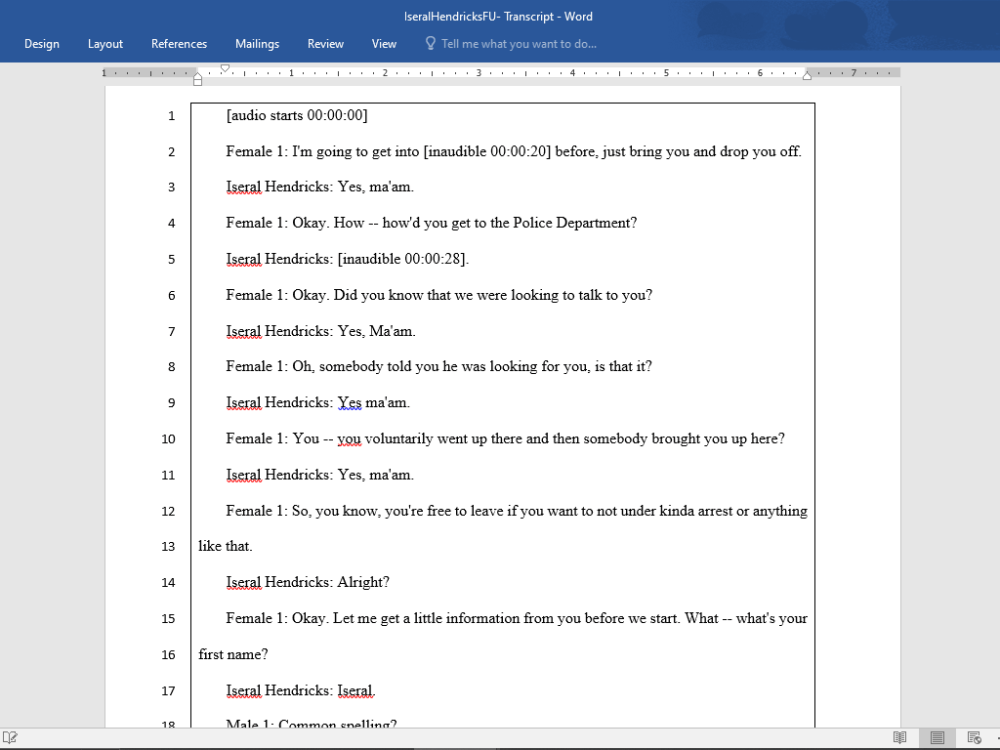
Task: Click 'Did you know that we were looking to talk to you?'
Action: coord(493,295)
